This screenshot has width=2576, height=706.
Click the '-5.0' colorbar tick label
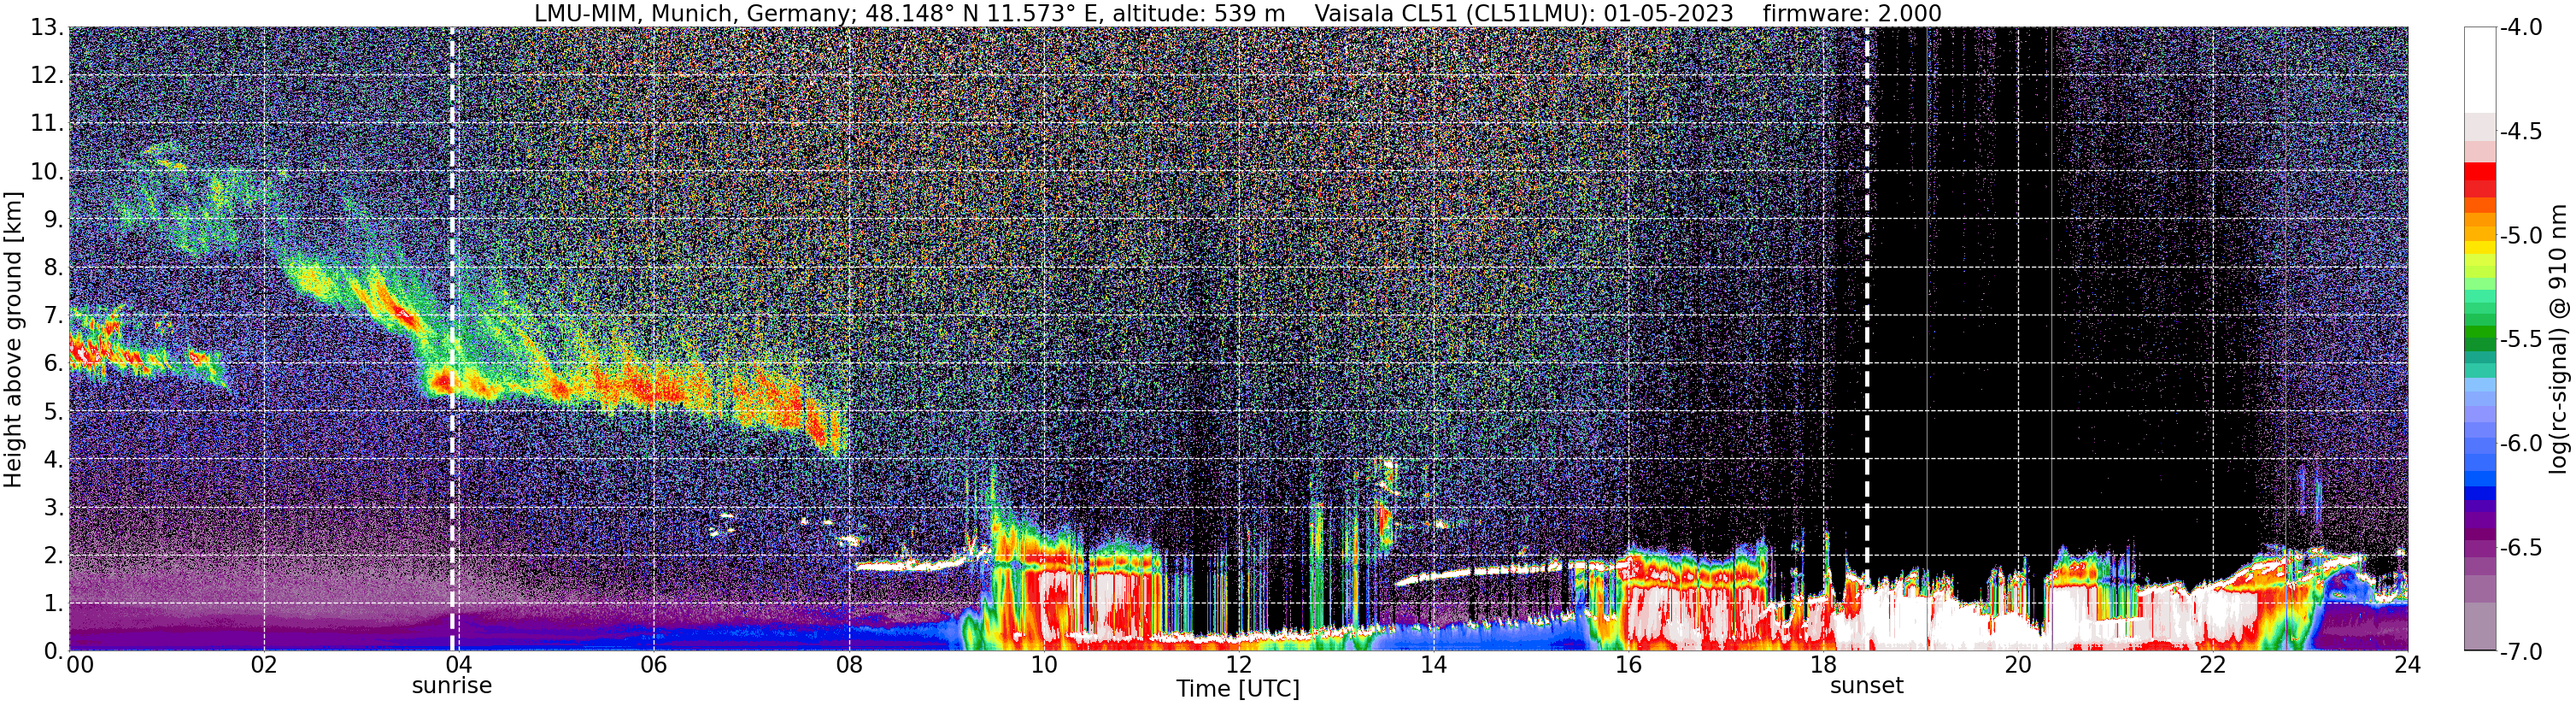(2521, 236)
